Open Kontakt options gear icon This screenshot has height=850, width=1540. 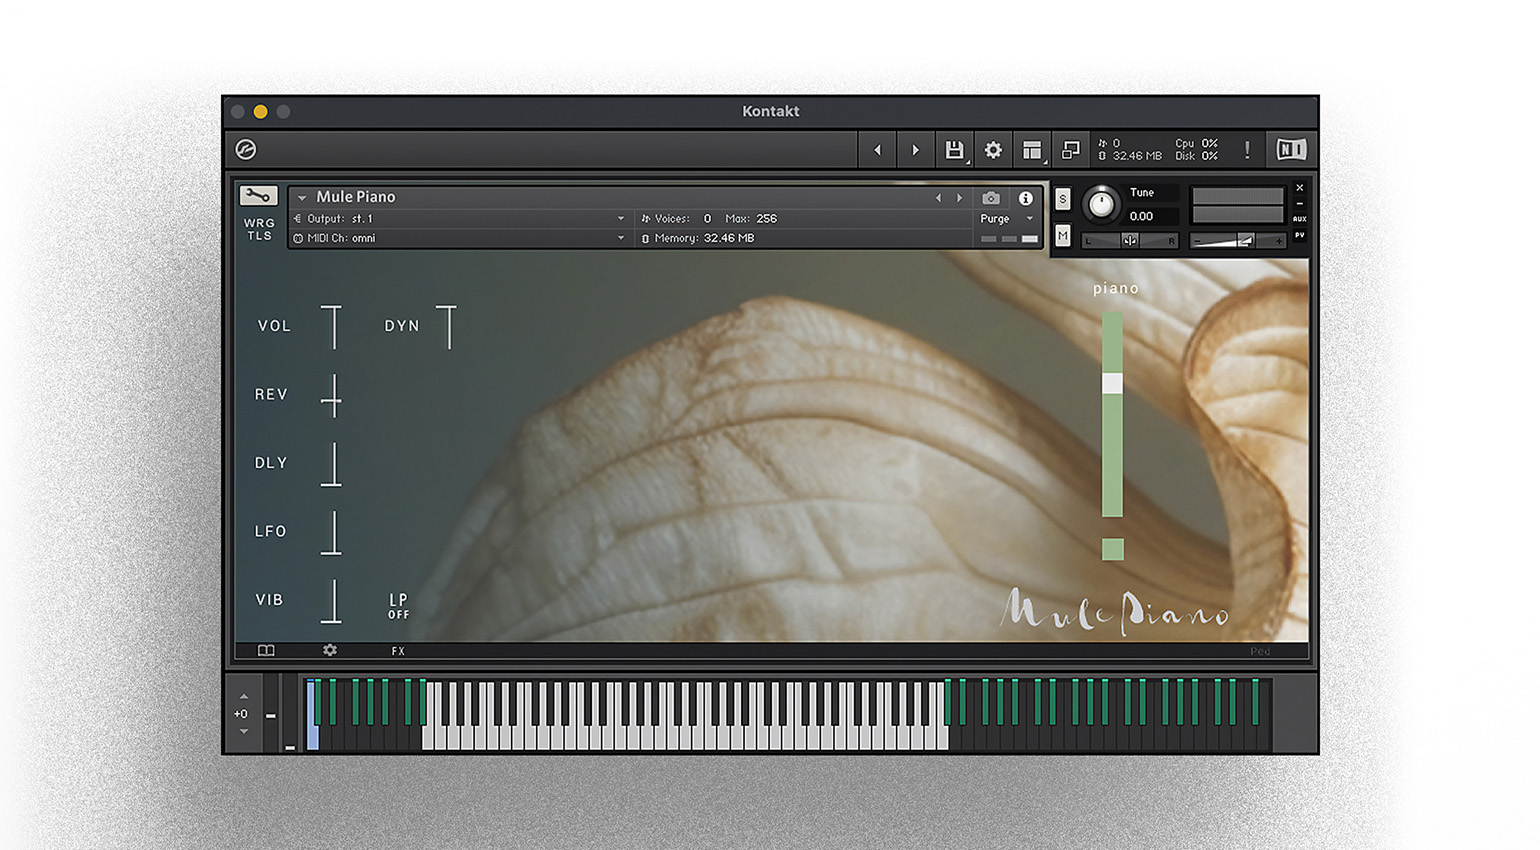tap(993, 150)
